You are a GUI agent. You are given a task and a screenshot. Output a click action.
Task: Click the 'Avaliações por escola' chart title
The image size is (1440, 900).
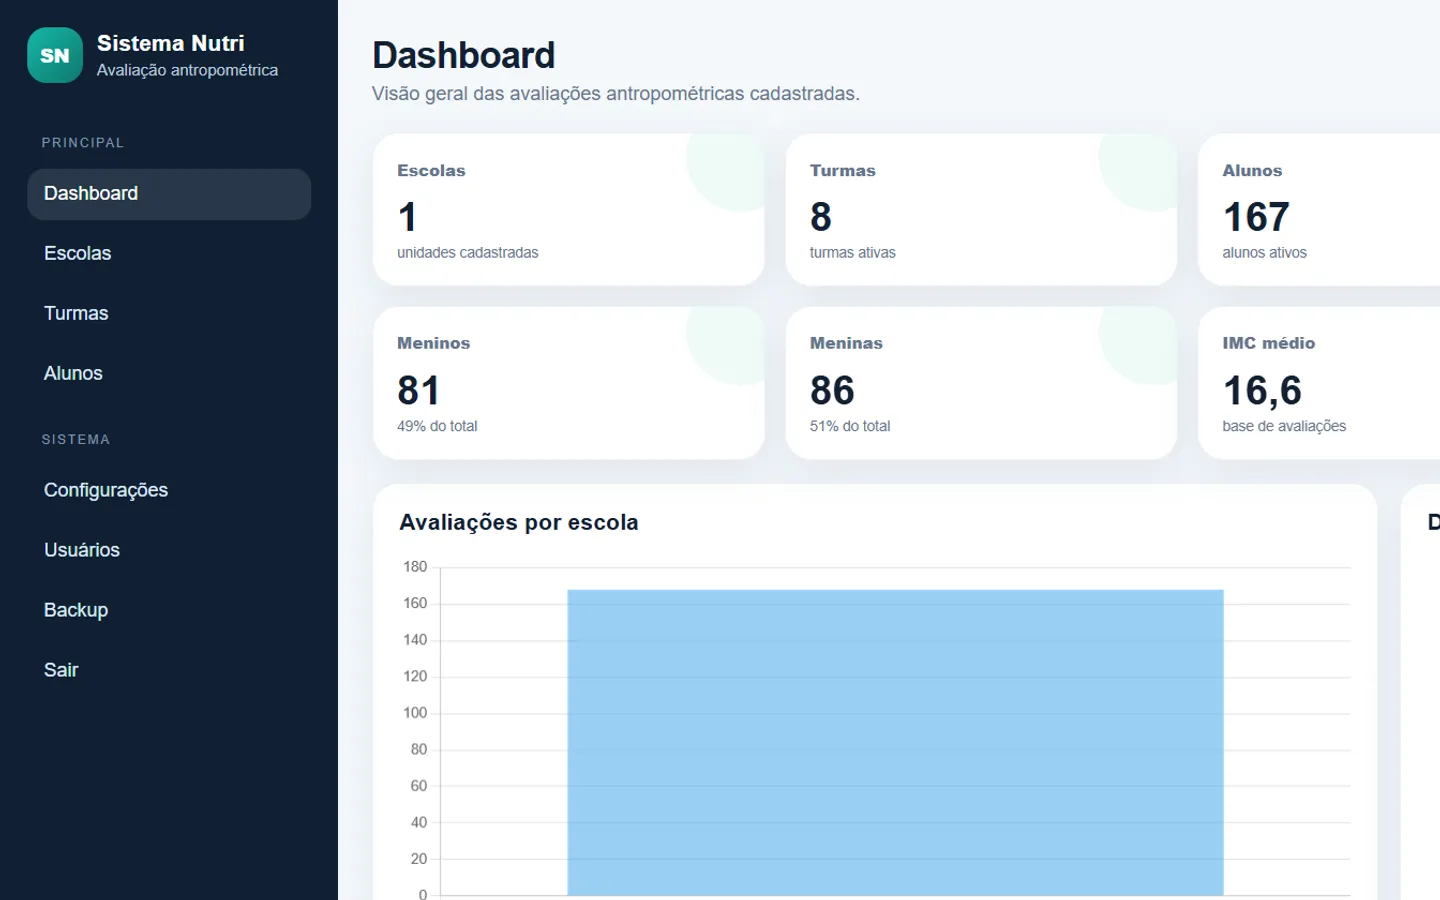pyautogui.click(x=518, y=522)
